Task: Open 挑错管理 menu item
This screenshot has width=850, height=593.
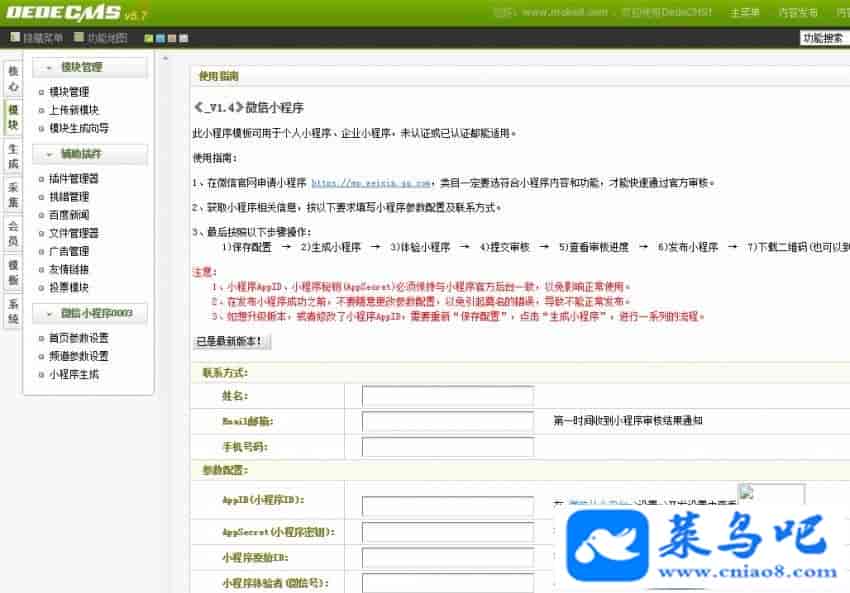Action: tap(69, 197)
